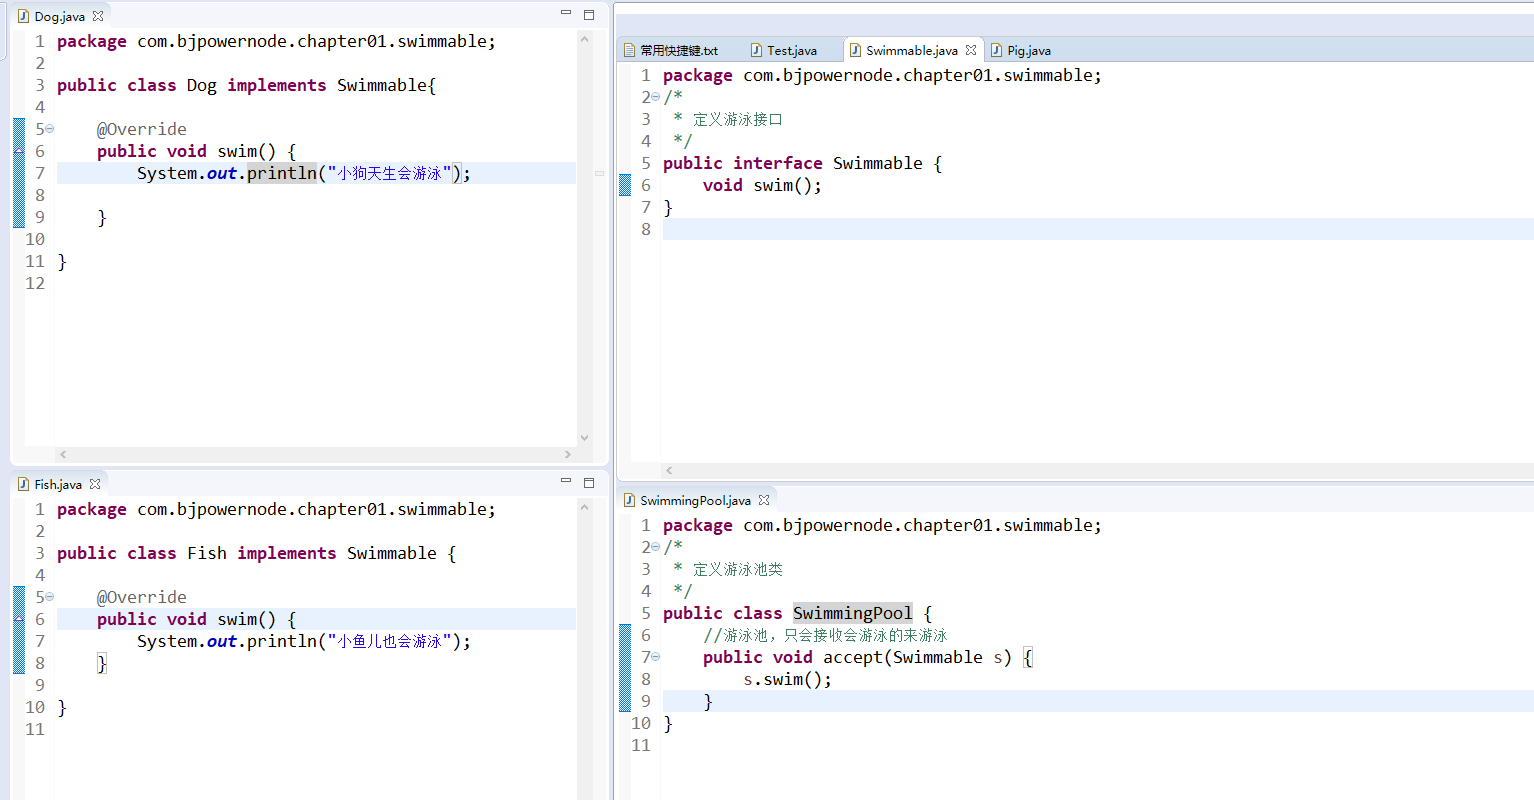Click the down arrow of Dog.java vertical scrollbar
Viewport: 1534px width, 800px height.
(585, 438)
